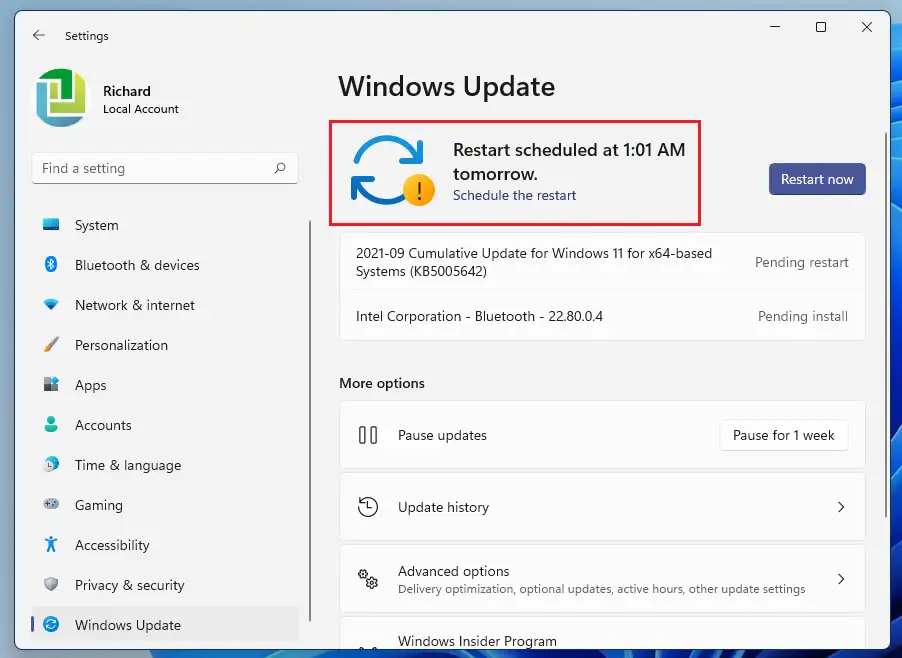Maximize the Settings window

tap(821, 26)
